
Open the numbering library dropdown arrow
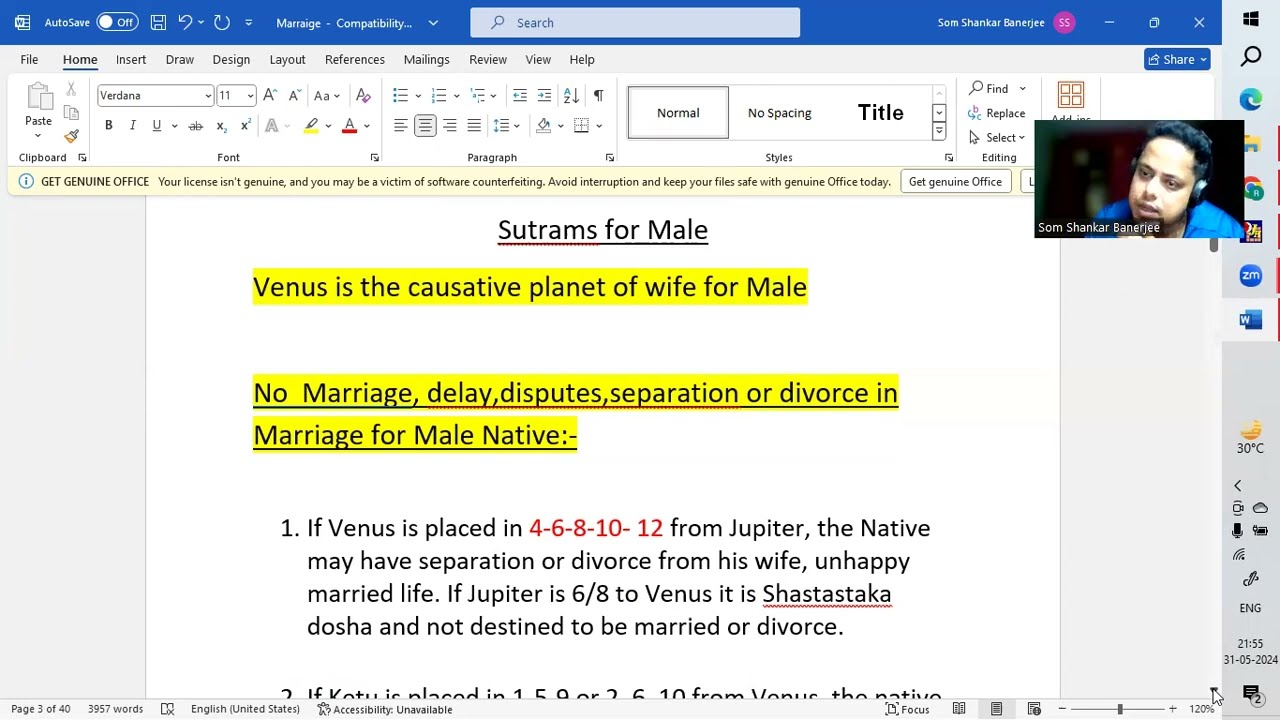pos(456,96)
